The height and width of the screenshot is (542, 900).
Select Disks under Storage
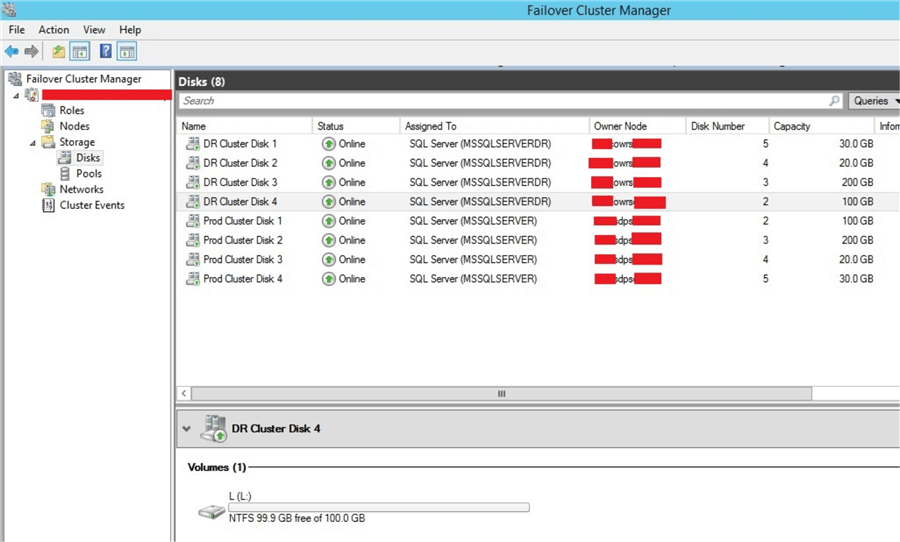(88, 157)
